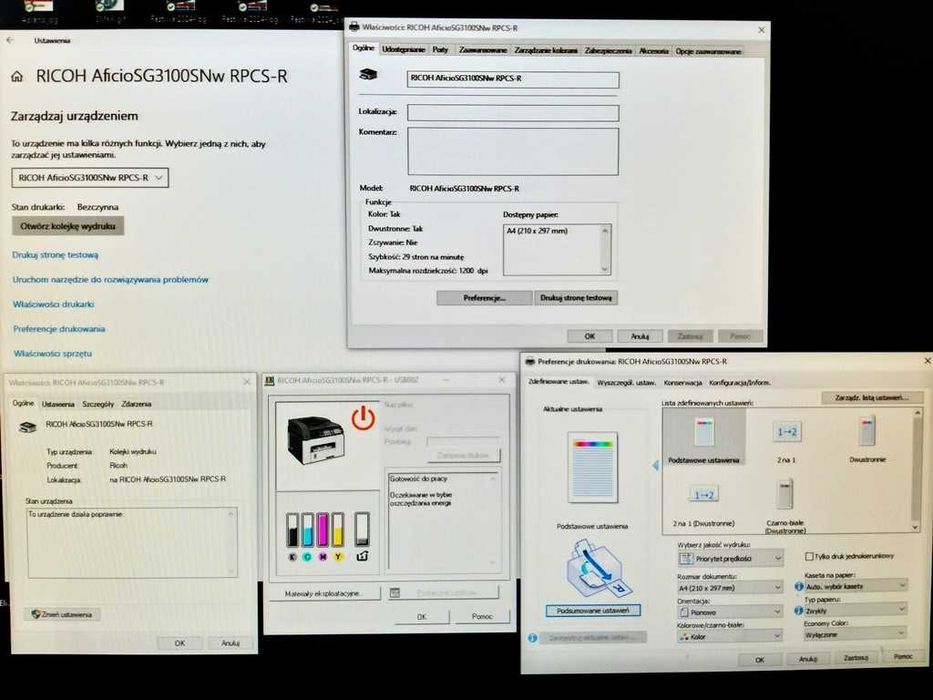
Task: Click the Otwórz kolejkę wydruku button
Action: click(x=68, y=226)
